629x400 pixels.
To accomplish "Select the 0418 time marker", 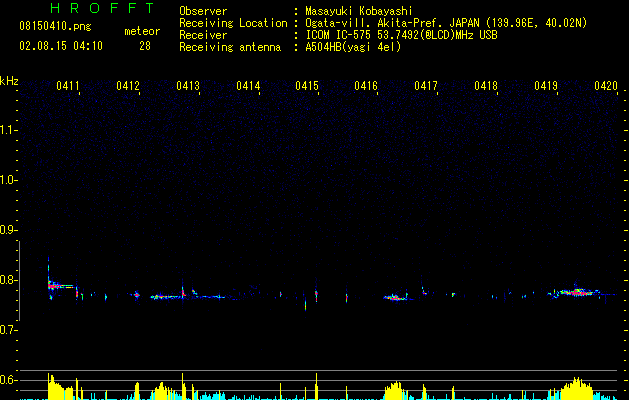I will coord(486,86).
